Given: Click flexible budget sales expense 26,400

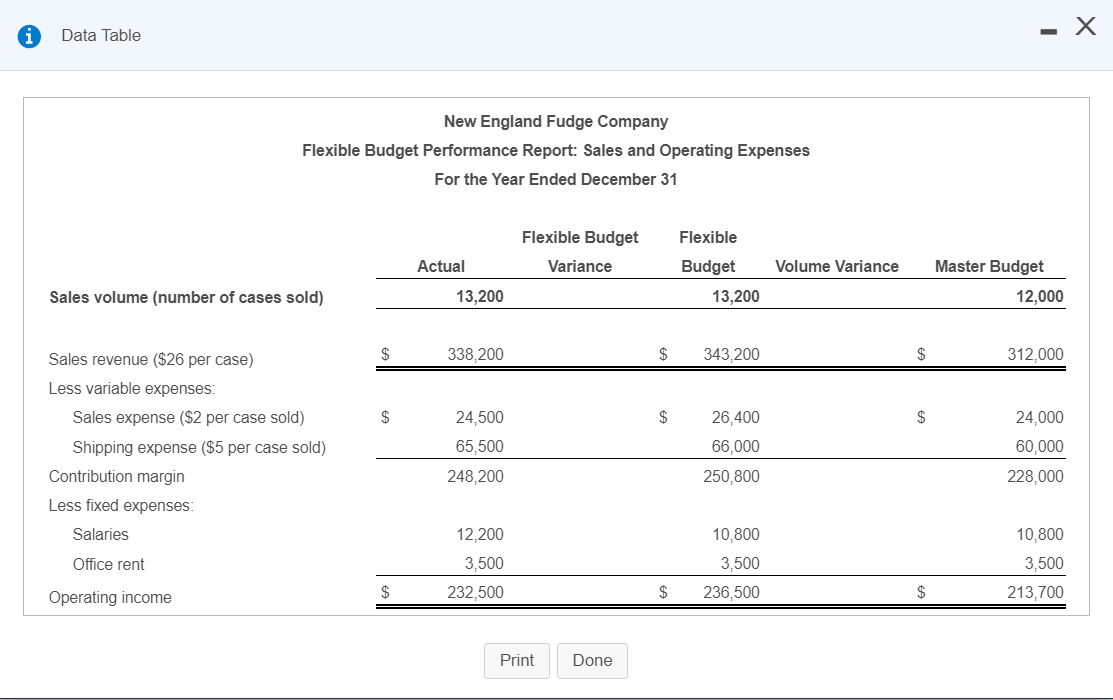Looking at the screenshot, I should (x=736, y=417).
